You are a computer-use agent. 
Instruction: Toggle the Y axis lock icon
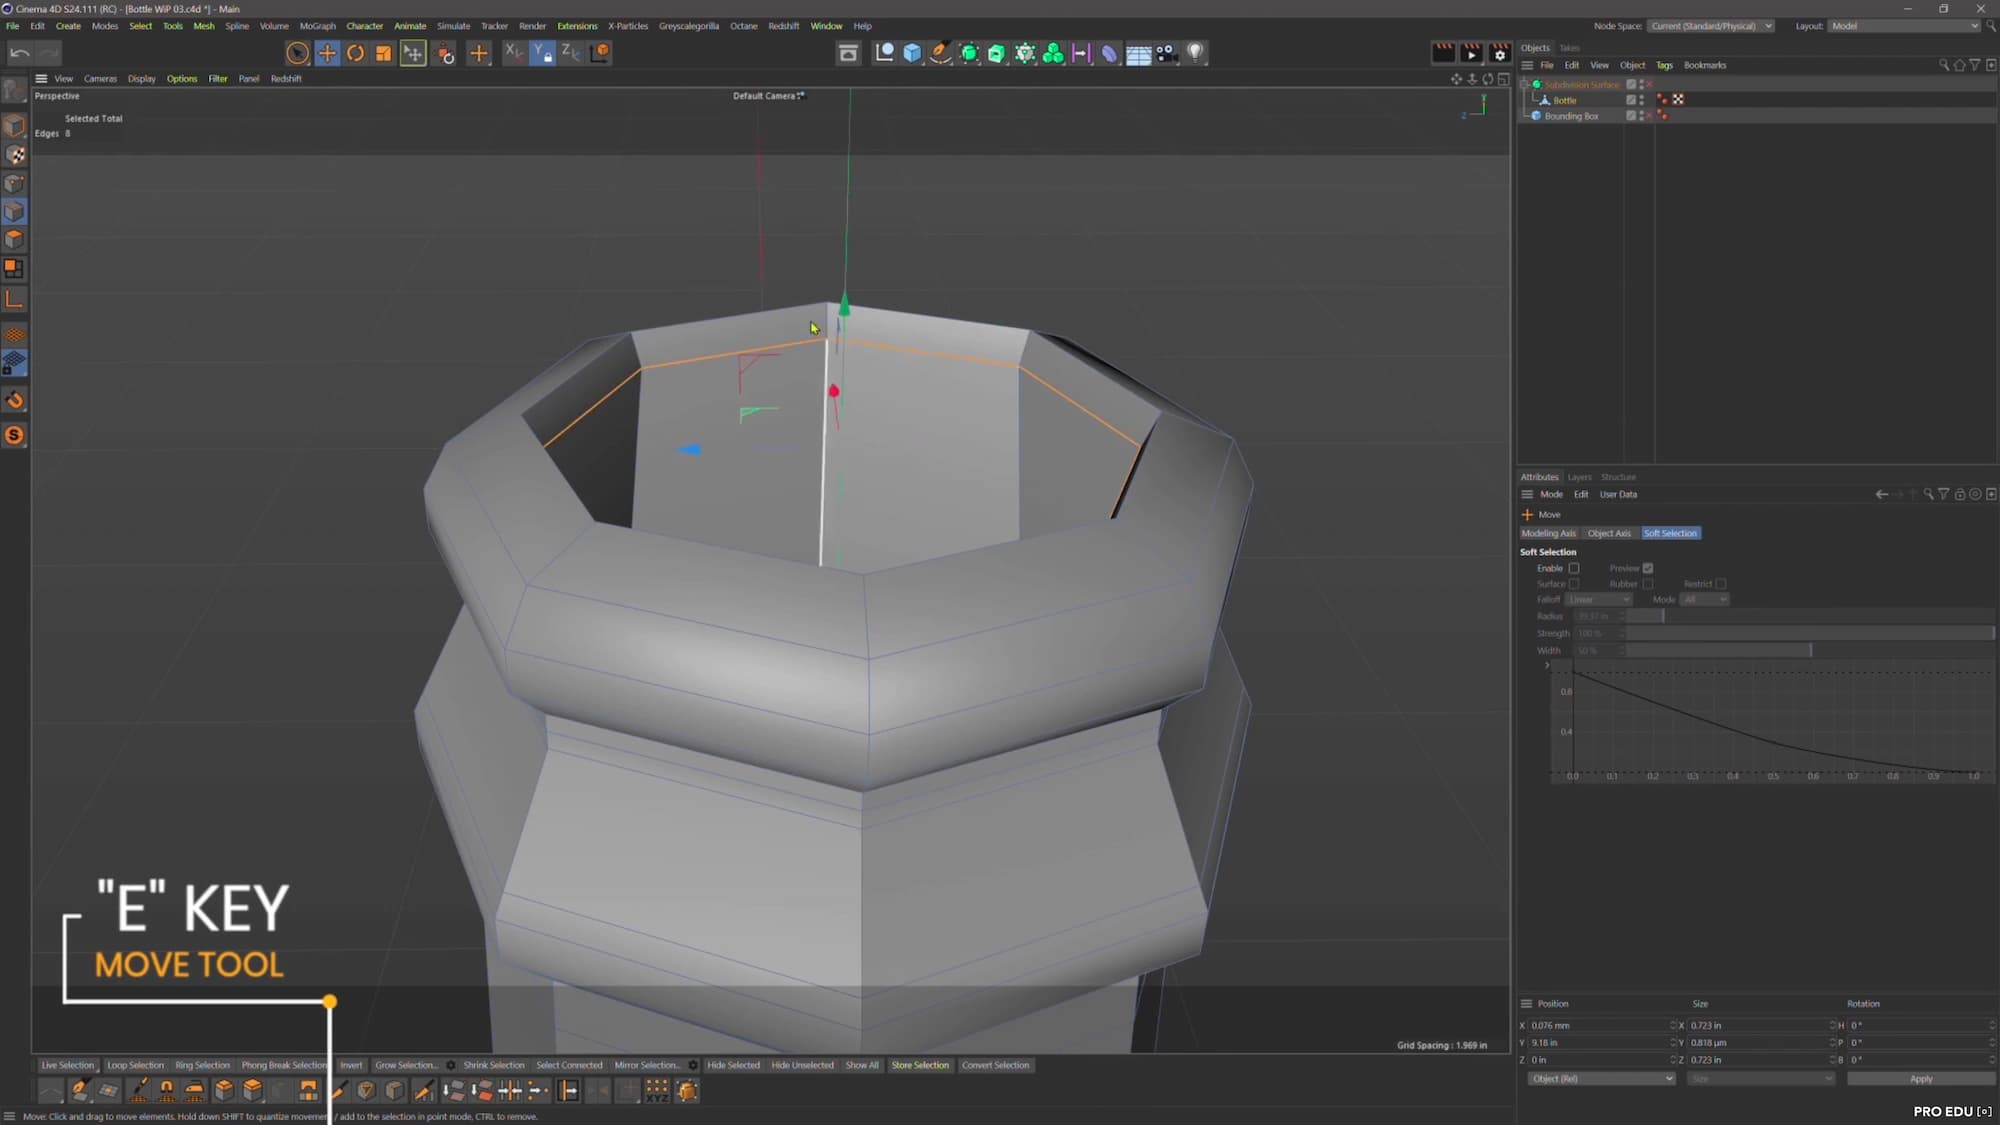542,53
